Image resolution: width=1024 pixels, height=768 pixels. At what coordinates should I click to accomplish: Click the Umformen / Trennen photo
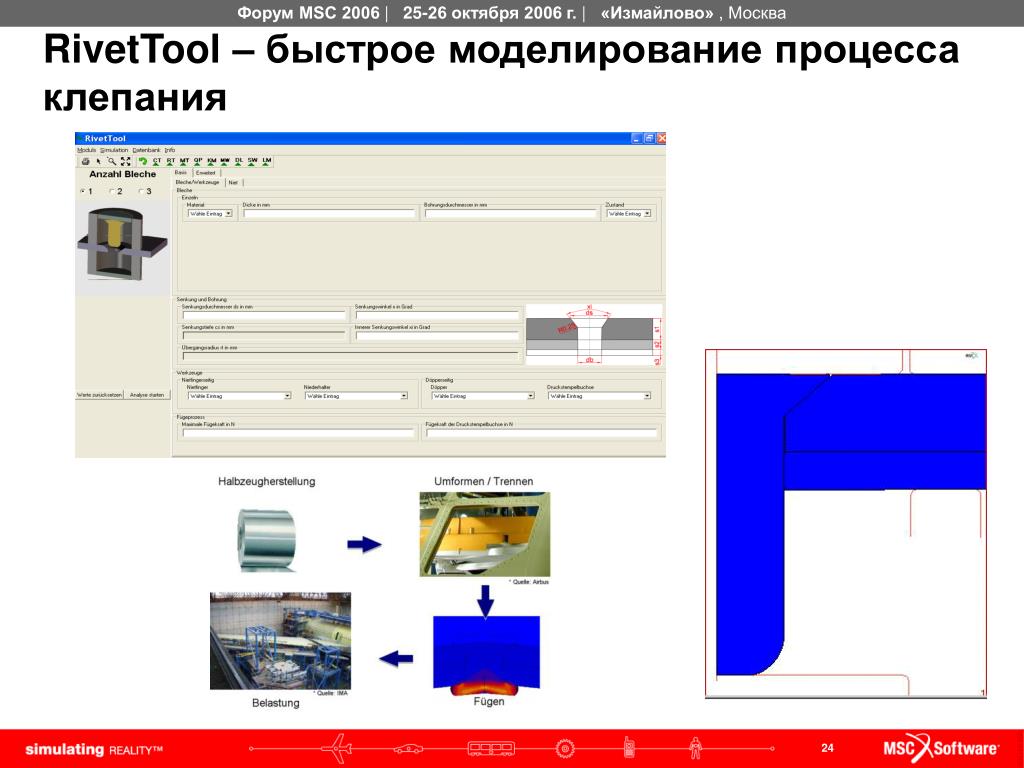[x=485, y=534]
